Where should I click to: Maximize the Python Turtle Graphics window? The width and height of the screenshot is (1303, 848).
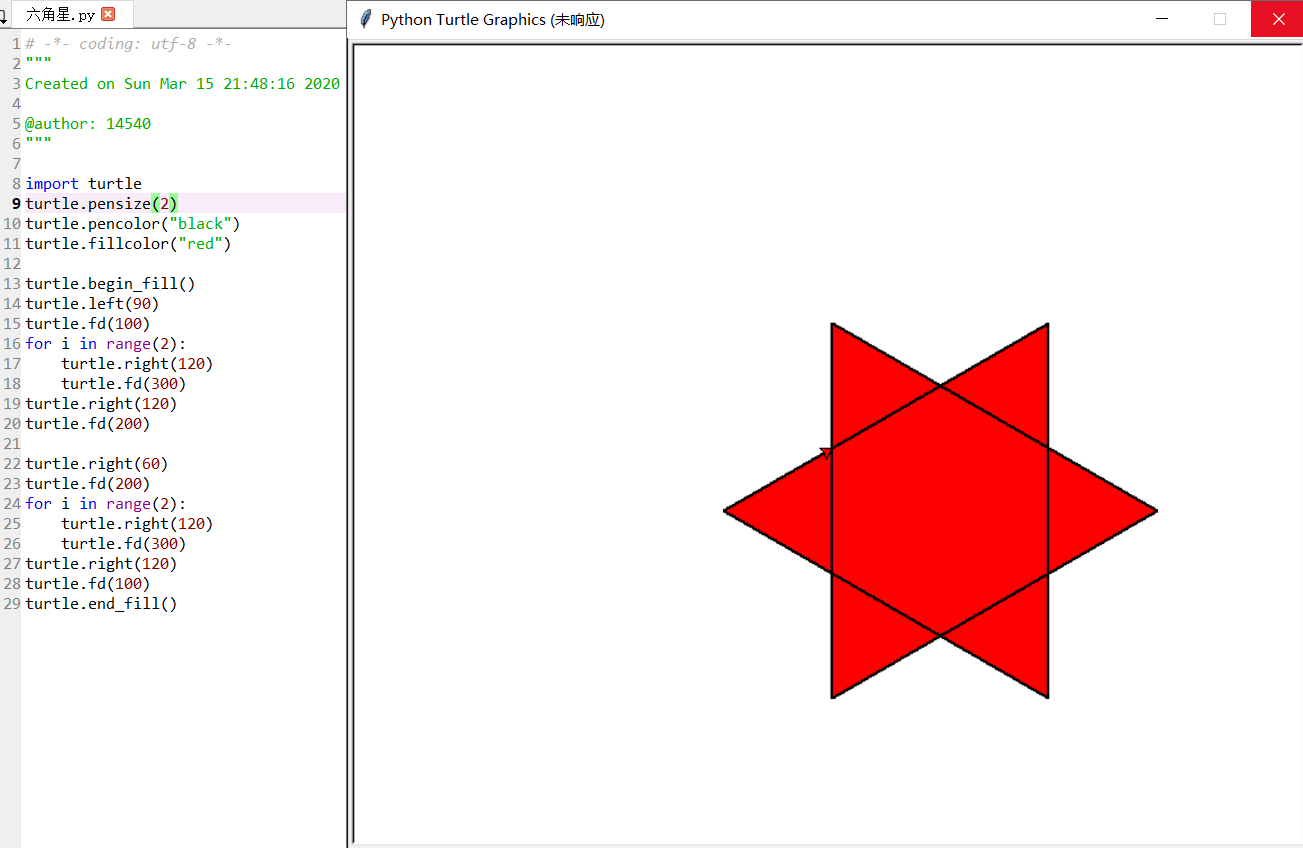pyautogui.click(x=1219, y=19)
